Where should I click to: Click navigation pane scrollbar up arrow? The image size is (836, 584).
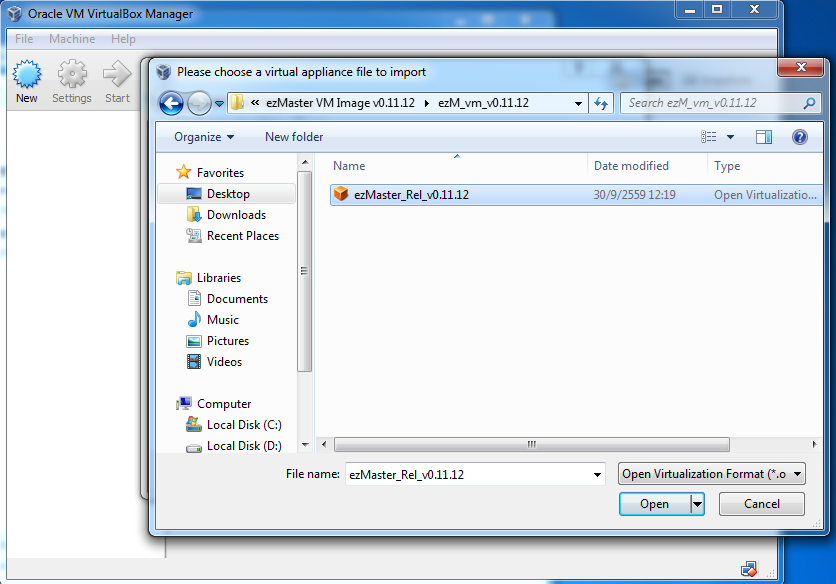pos(305,162)
